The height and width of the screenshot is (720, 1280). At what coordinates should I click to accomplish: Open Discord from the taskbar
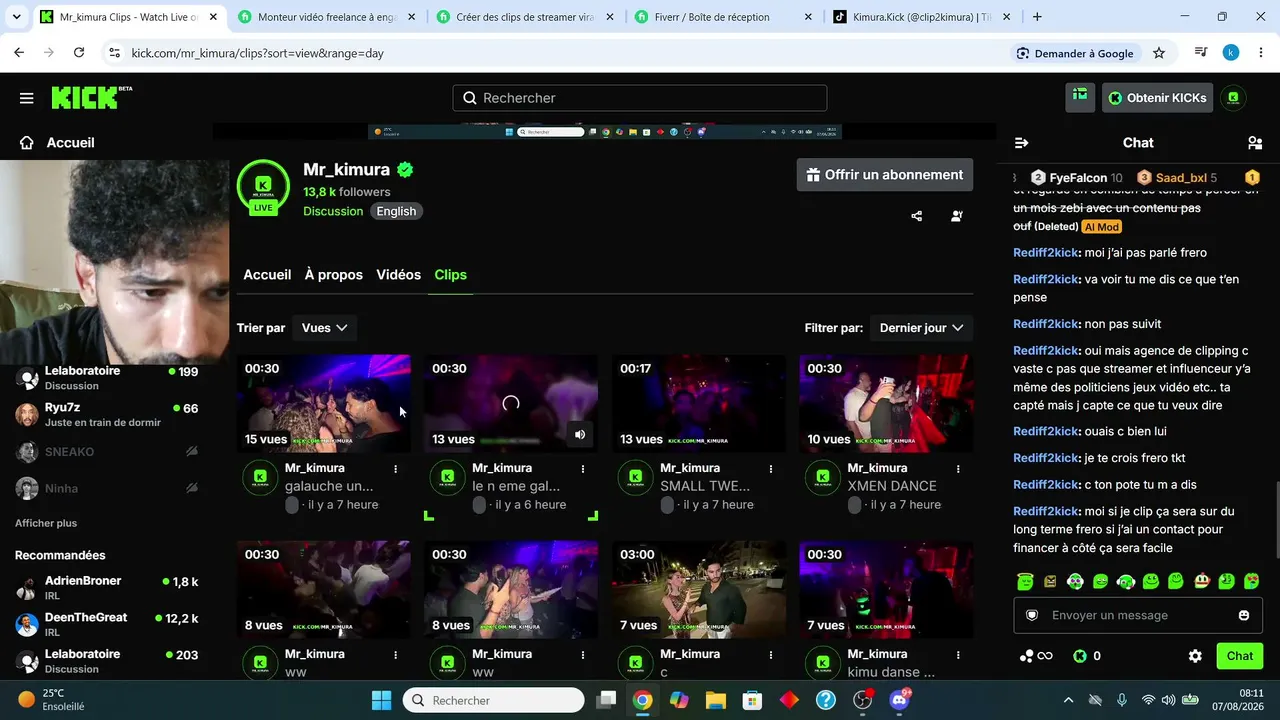click(x=899, y=700)
